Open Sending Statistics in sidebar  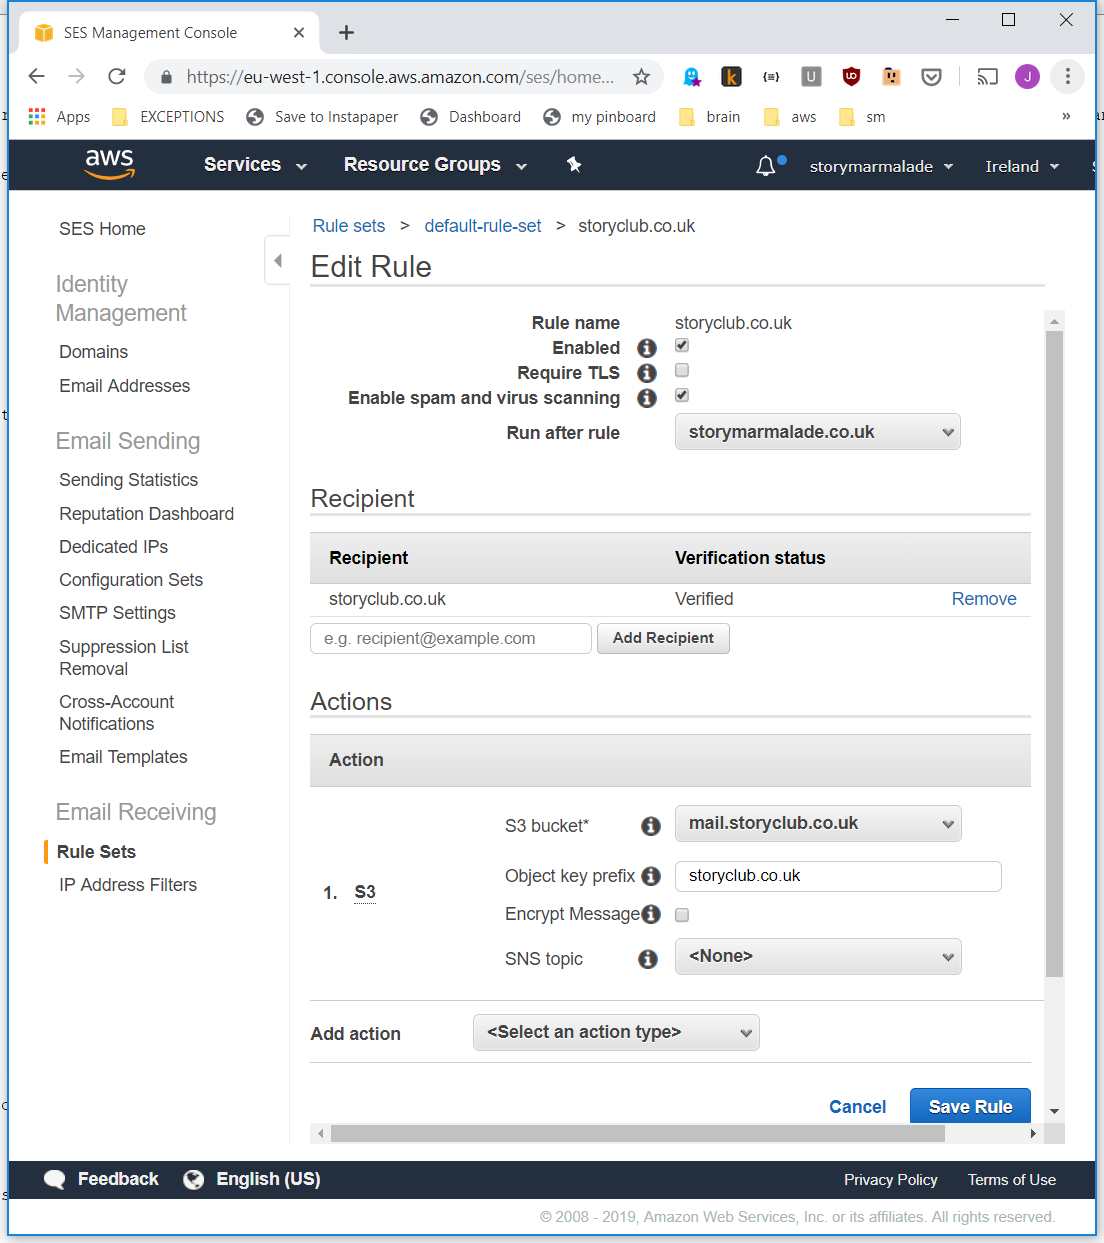[x=128, y=480]
